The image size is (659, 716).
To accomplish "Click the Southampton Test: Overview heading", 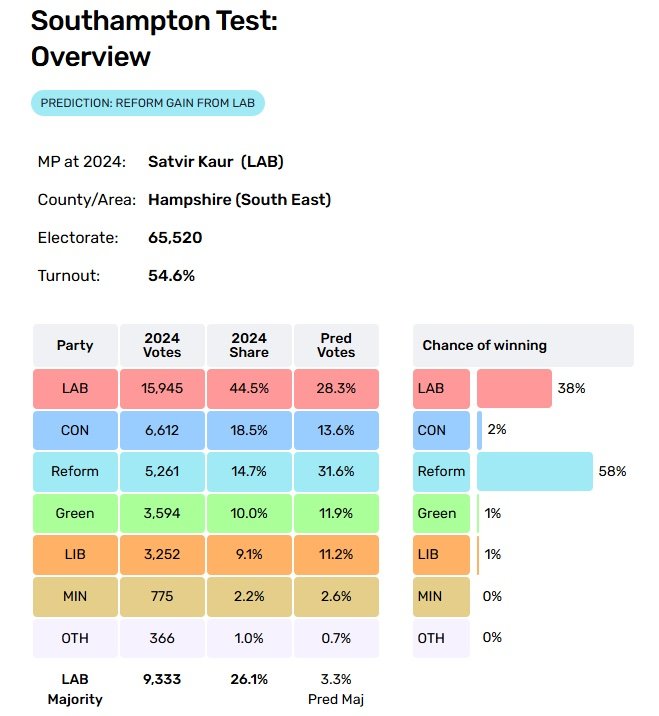I will point(154,38).
